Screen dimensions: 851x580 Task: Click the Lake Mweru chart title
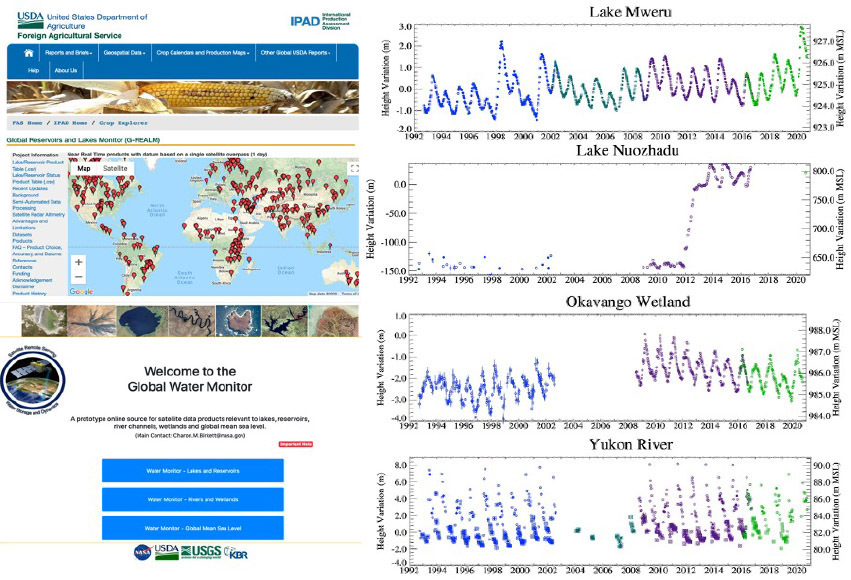[630, 11]
